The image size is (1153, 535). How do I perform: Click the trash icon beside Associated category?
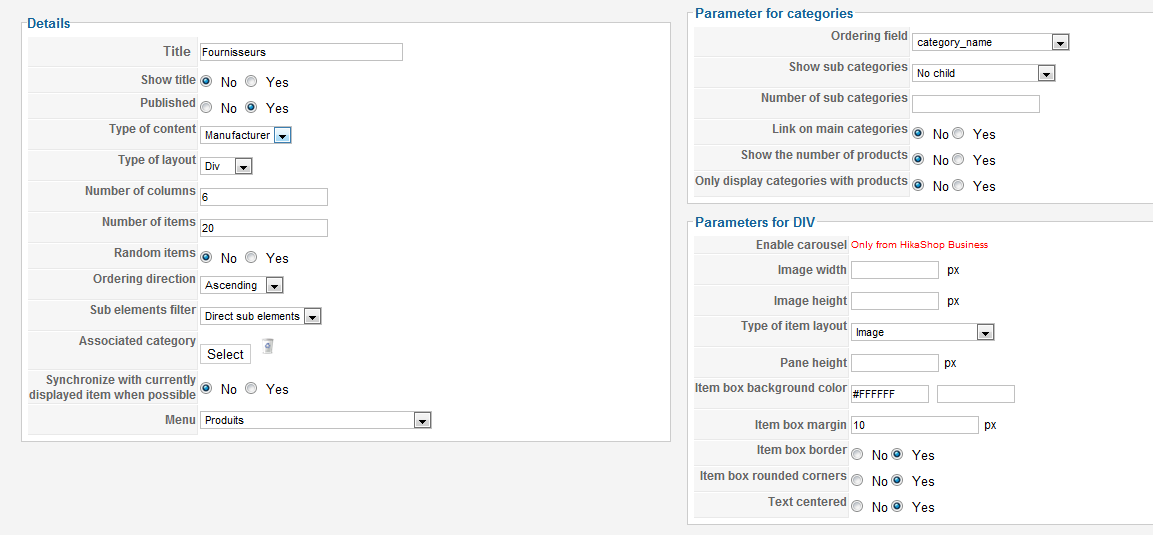268,346
